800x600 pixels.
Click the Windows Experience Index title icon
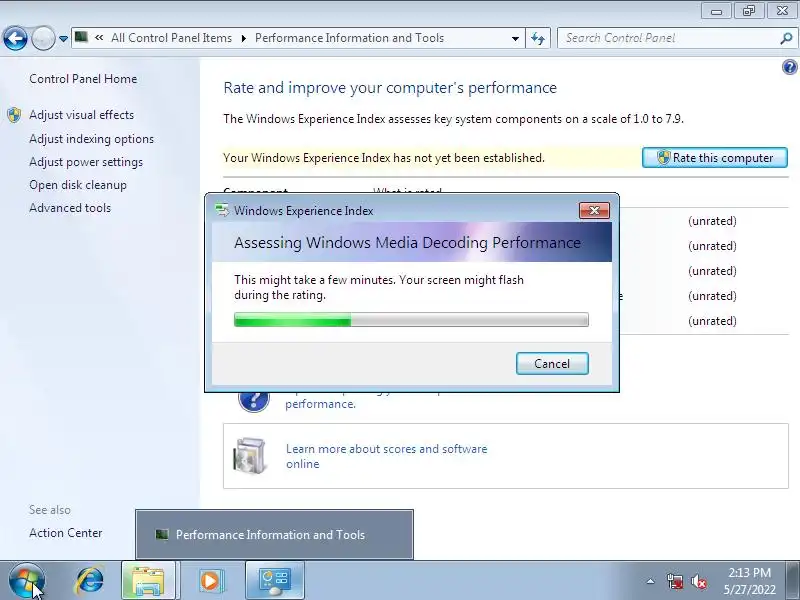[x=222, y=210]
